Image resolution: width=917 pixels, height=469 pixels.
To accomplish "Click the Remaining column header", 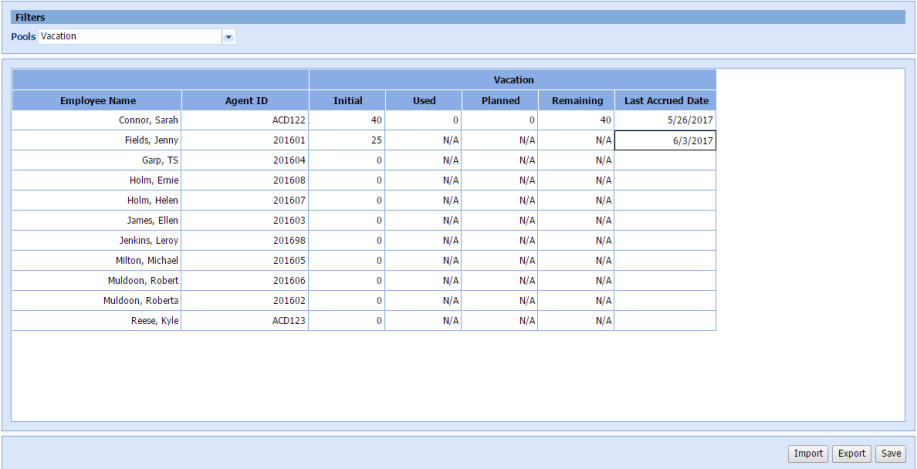I will tap(577, 100).
